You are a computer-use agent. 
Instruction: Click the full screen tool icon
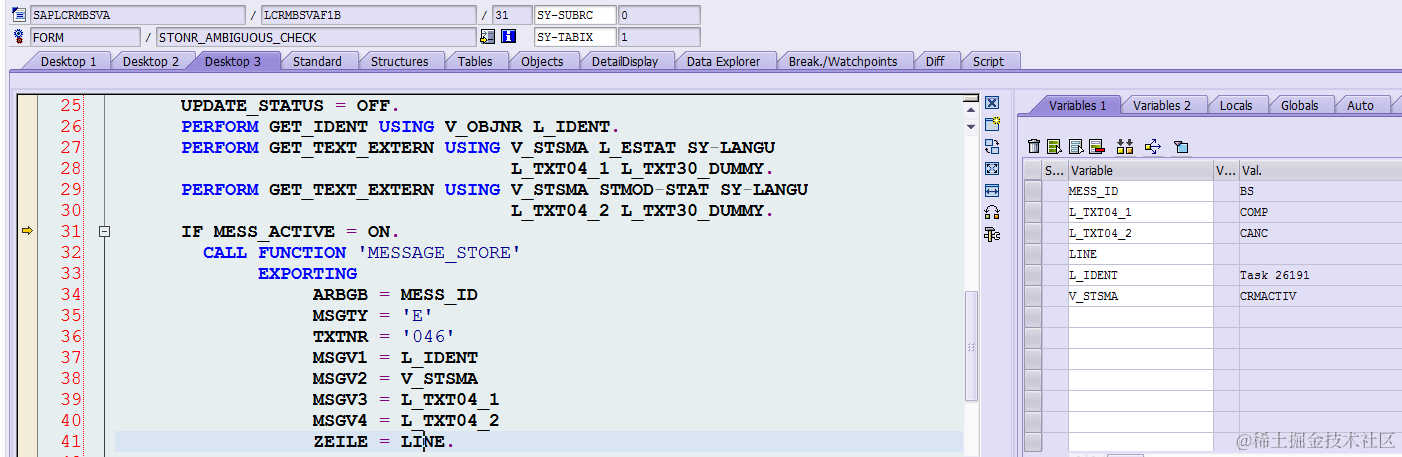click(992, 169)
